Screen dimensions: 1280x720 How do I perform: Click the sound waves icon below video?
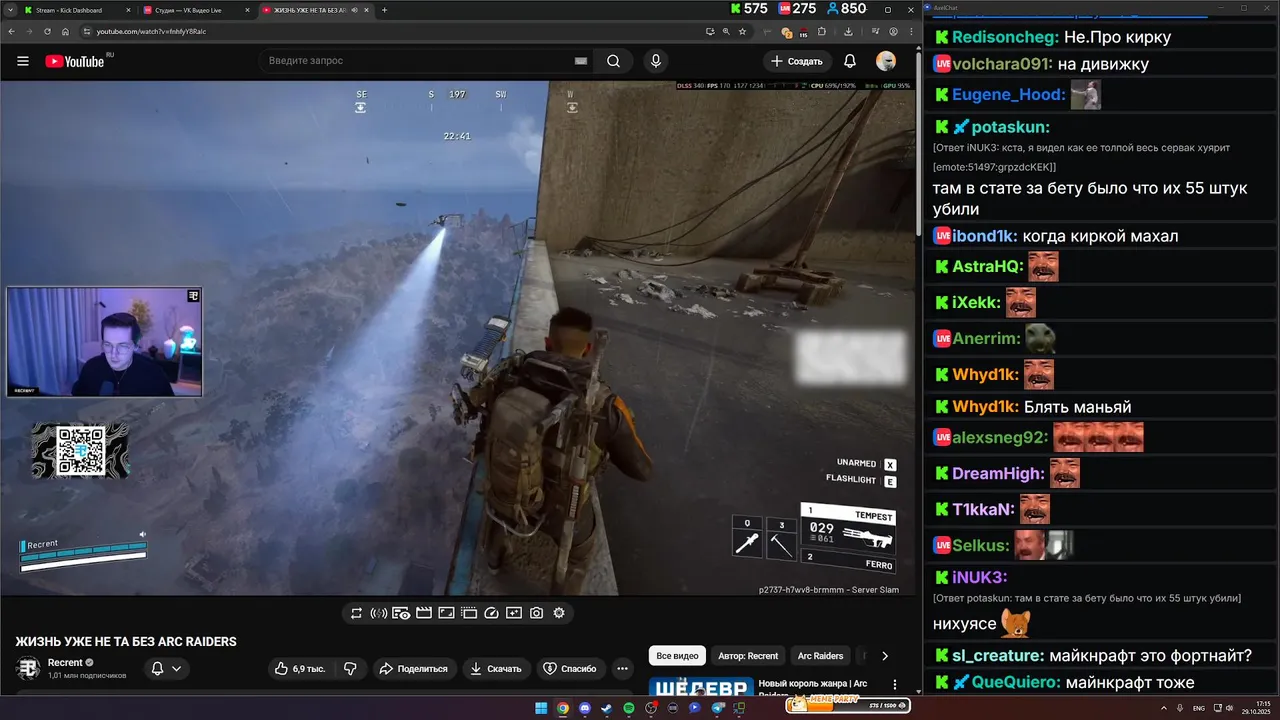(378, 613)
